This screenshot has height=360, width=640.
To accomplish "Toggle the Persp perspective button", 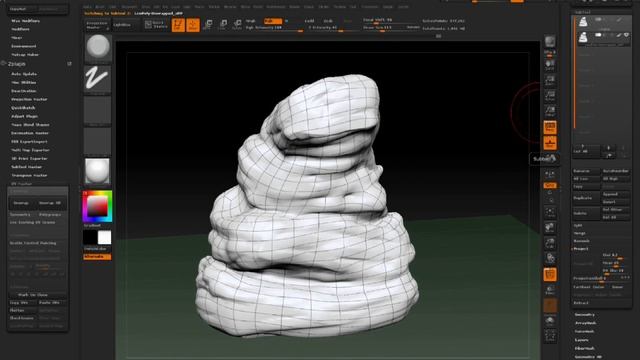I will 550,127.
